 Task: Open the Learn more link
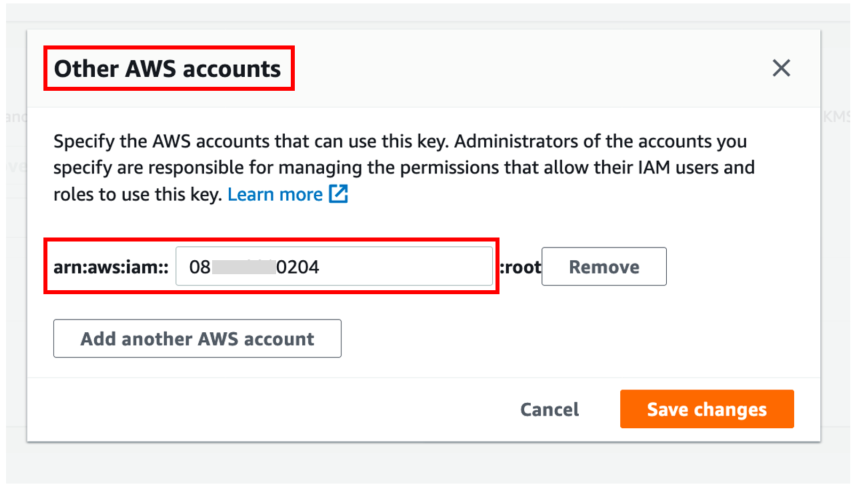[275, 194]
